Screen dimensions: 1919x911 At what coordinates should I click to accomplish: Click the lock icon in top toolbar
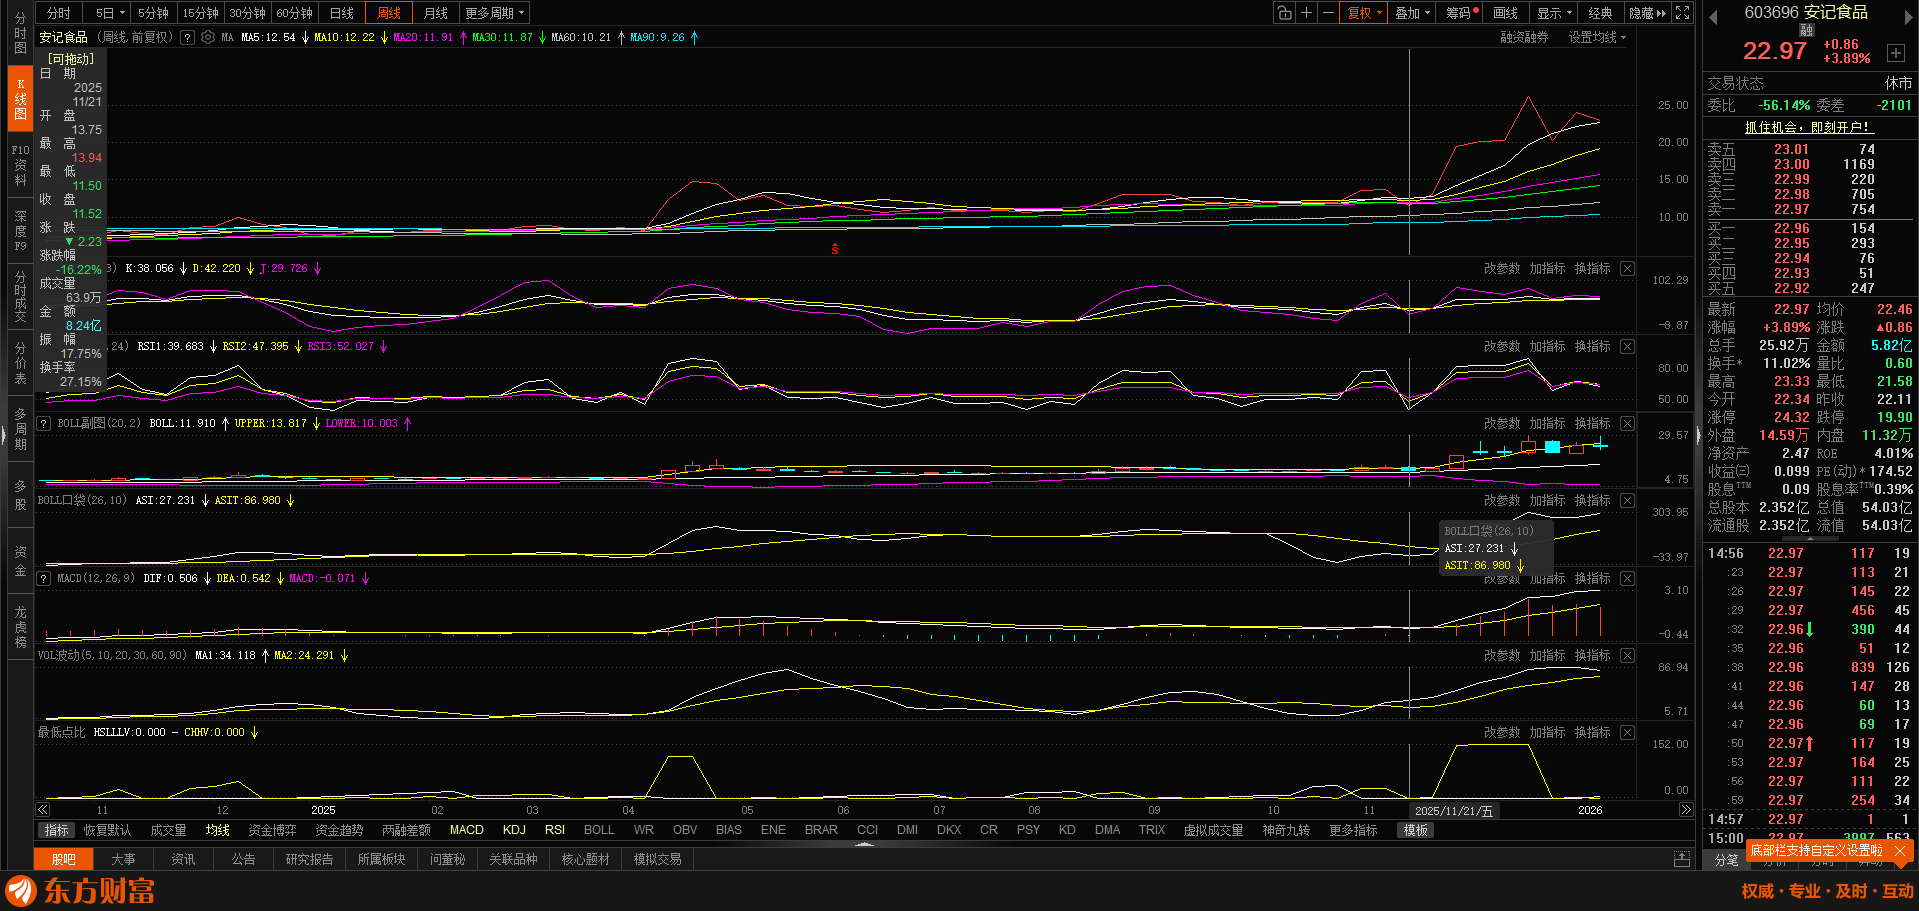[x=1284, y=13]
